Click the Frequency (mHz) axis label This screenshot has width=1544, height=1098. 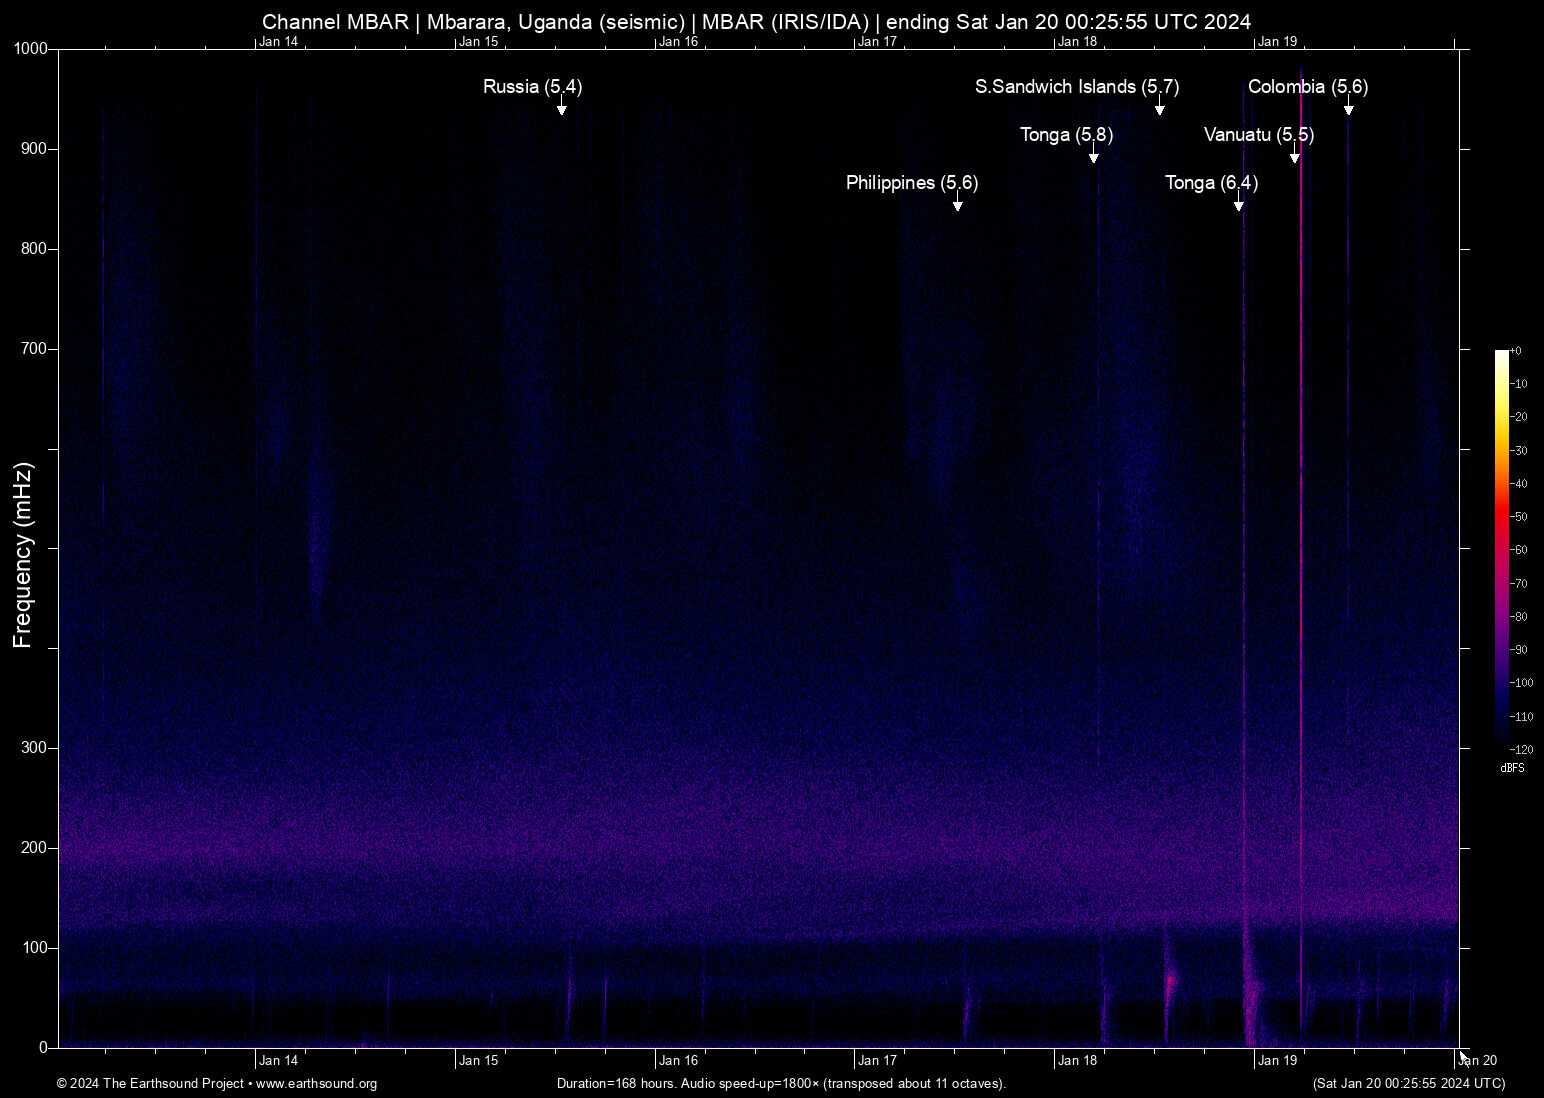(x=23, y=555)
